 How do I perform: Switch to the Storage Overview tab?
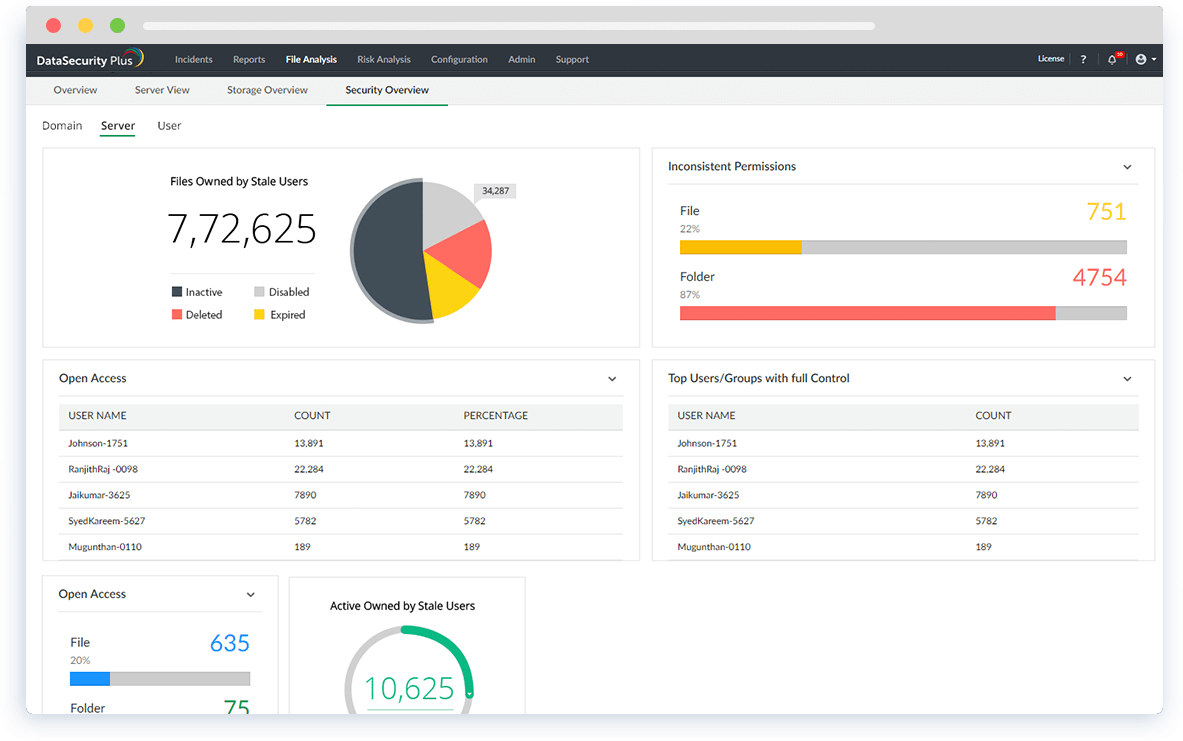pyautogui.click(x=267, y=90)
